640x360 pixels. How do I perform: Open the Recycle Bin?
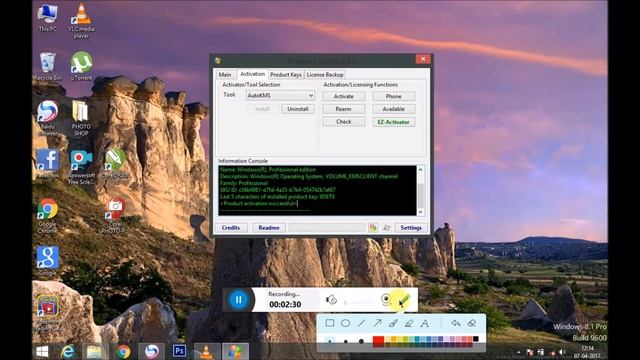47,66
